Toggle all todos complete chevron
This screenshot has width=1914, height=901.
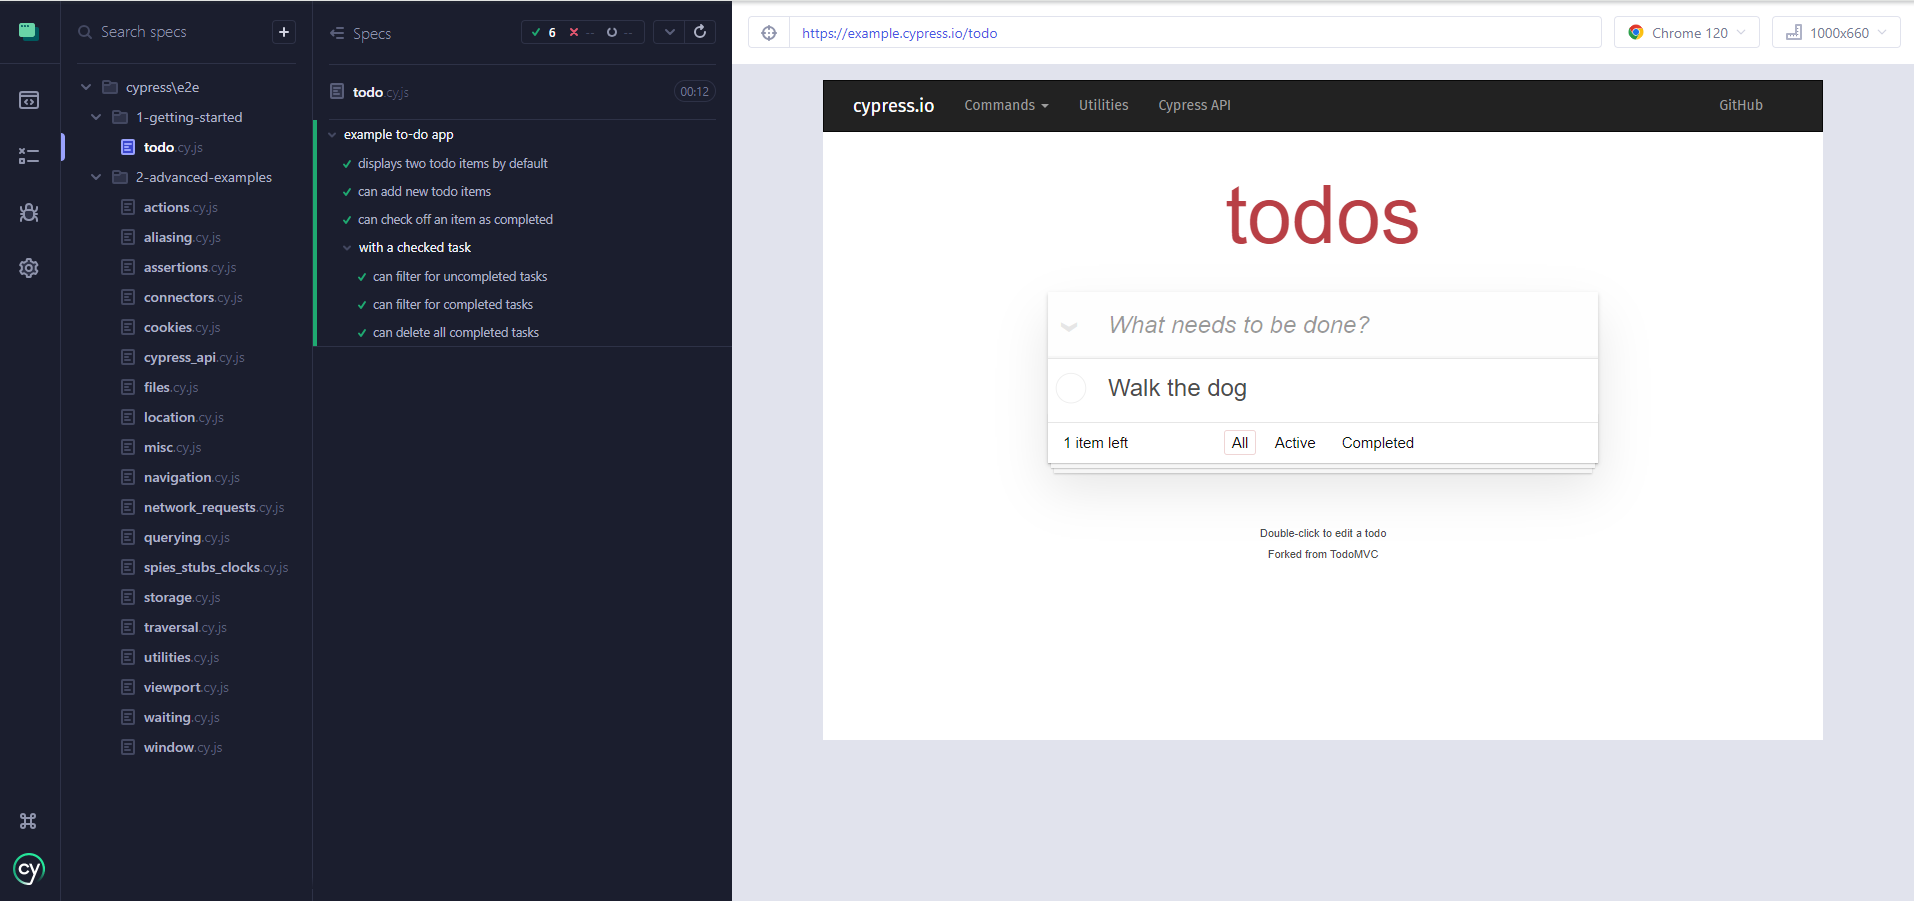1069,326
